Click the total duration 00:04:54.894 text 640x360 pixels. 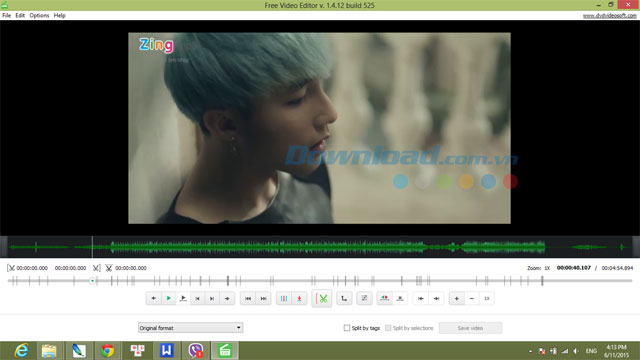pos(617,268)
